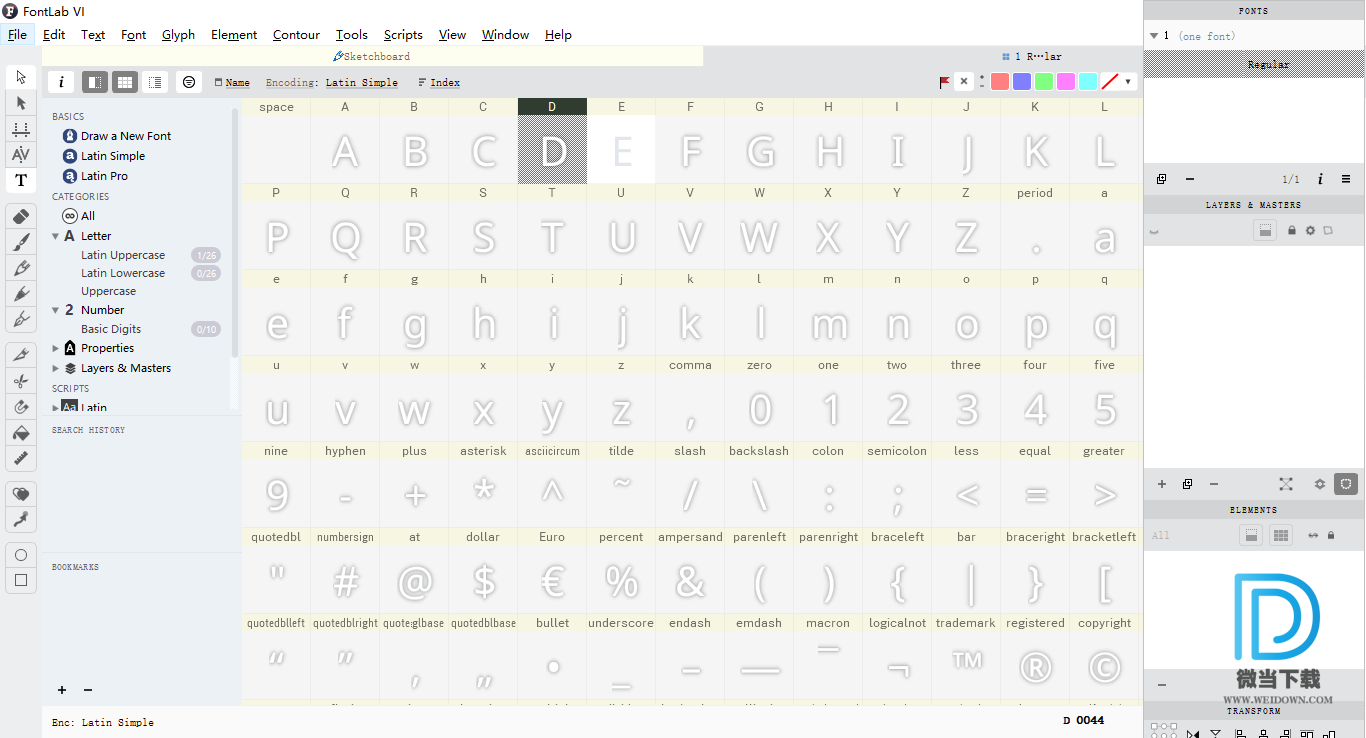Pick the red color flag swatch

1000,82
